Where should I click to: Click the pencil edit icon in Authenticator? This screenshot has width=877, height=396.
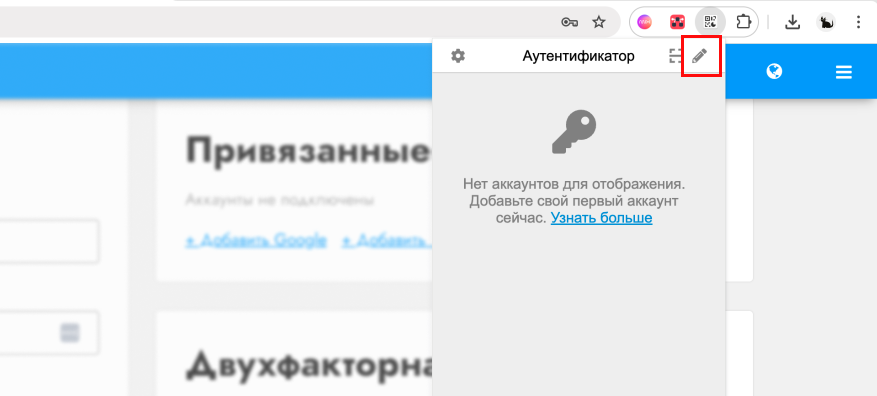tap(700, 56)
